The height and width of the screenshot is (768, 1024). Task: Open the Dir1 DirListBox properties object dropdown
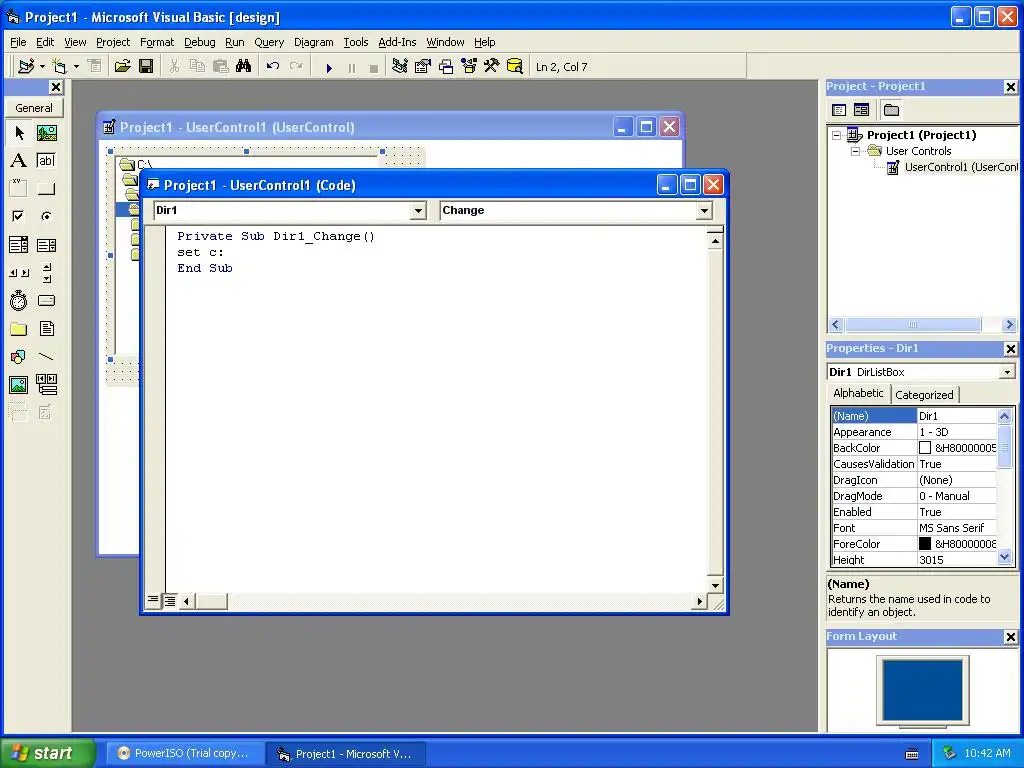[1007, 372]
